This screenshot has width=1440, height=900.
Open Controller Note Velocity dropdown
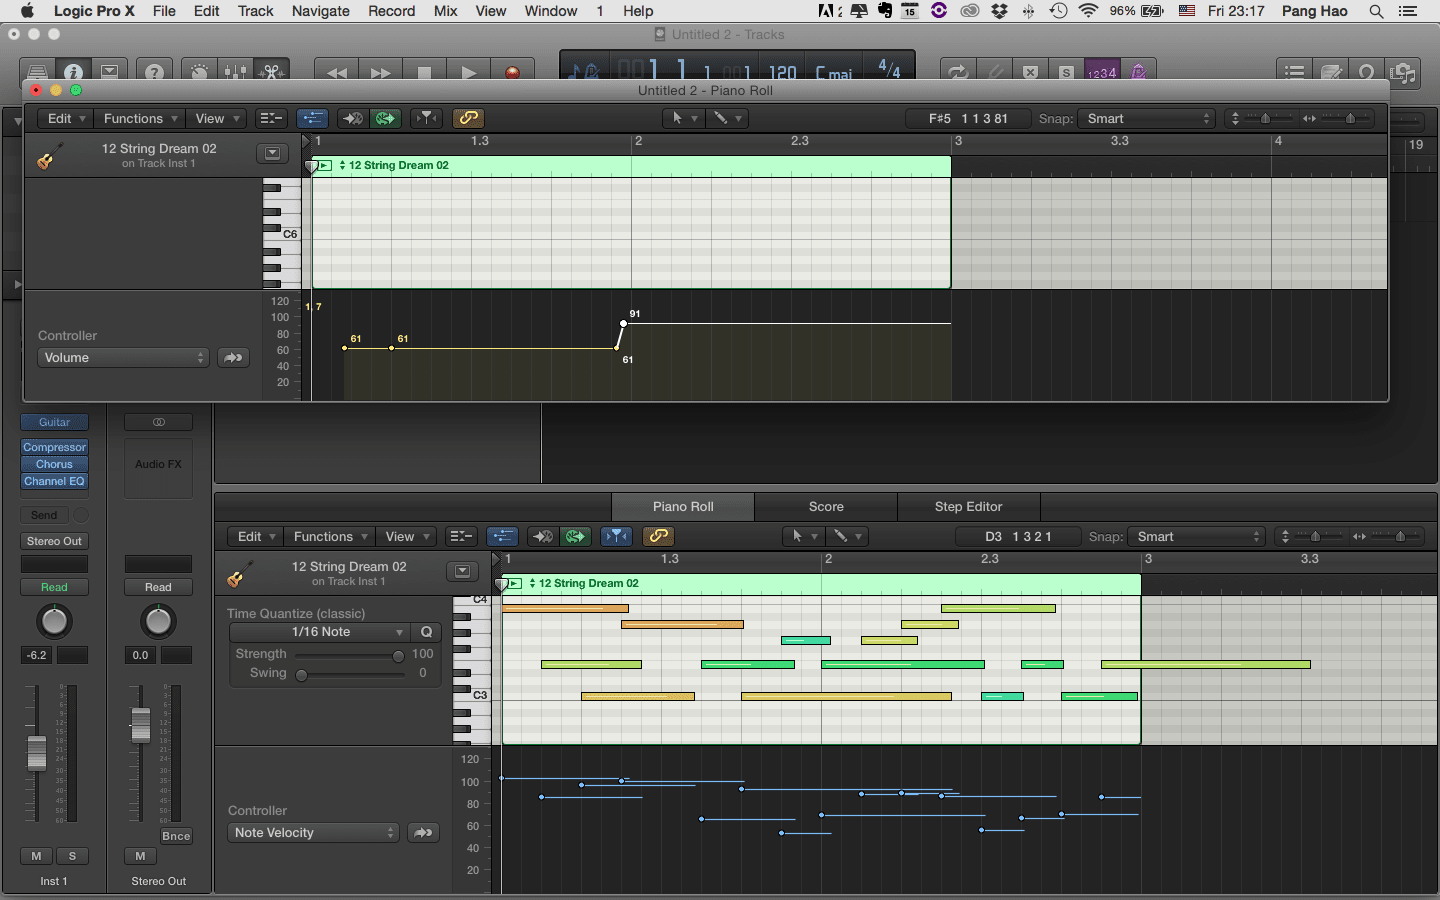tap(314, 833)
